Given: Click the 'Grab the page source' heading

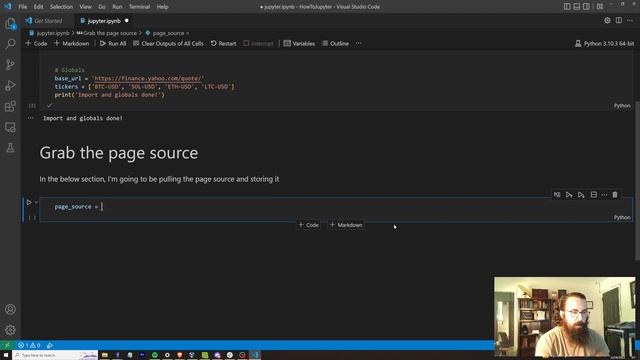Looking at the screenshot, I should (119, 153).
